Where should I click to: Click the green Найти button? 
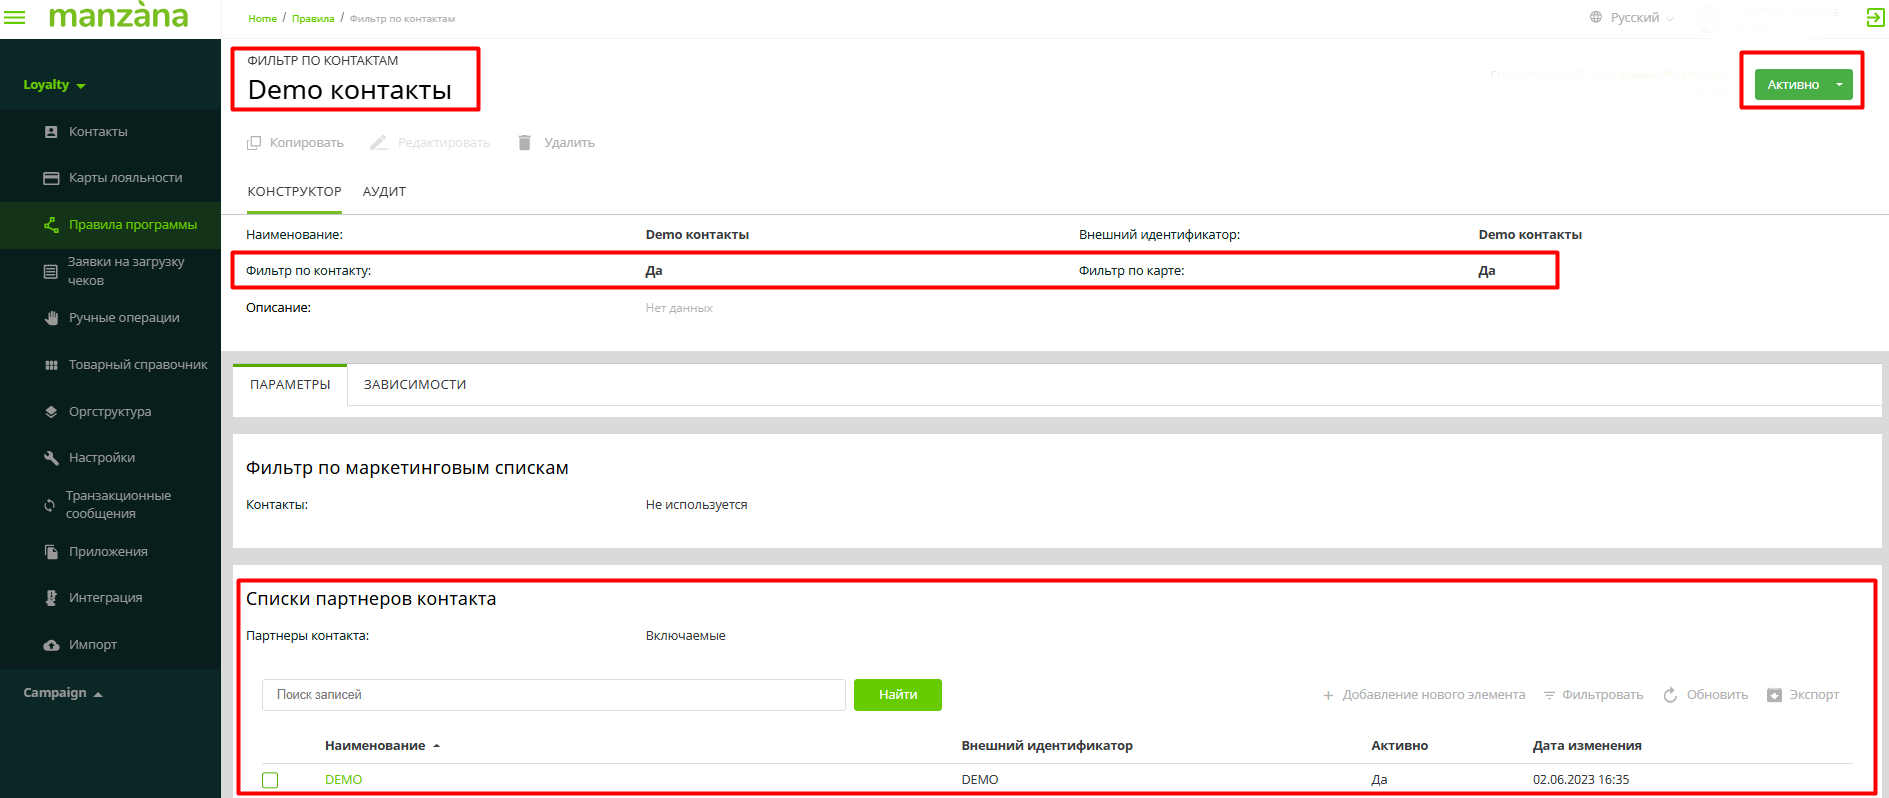897,695
